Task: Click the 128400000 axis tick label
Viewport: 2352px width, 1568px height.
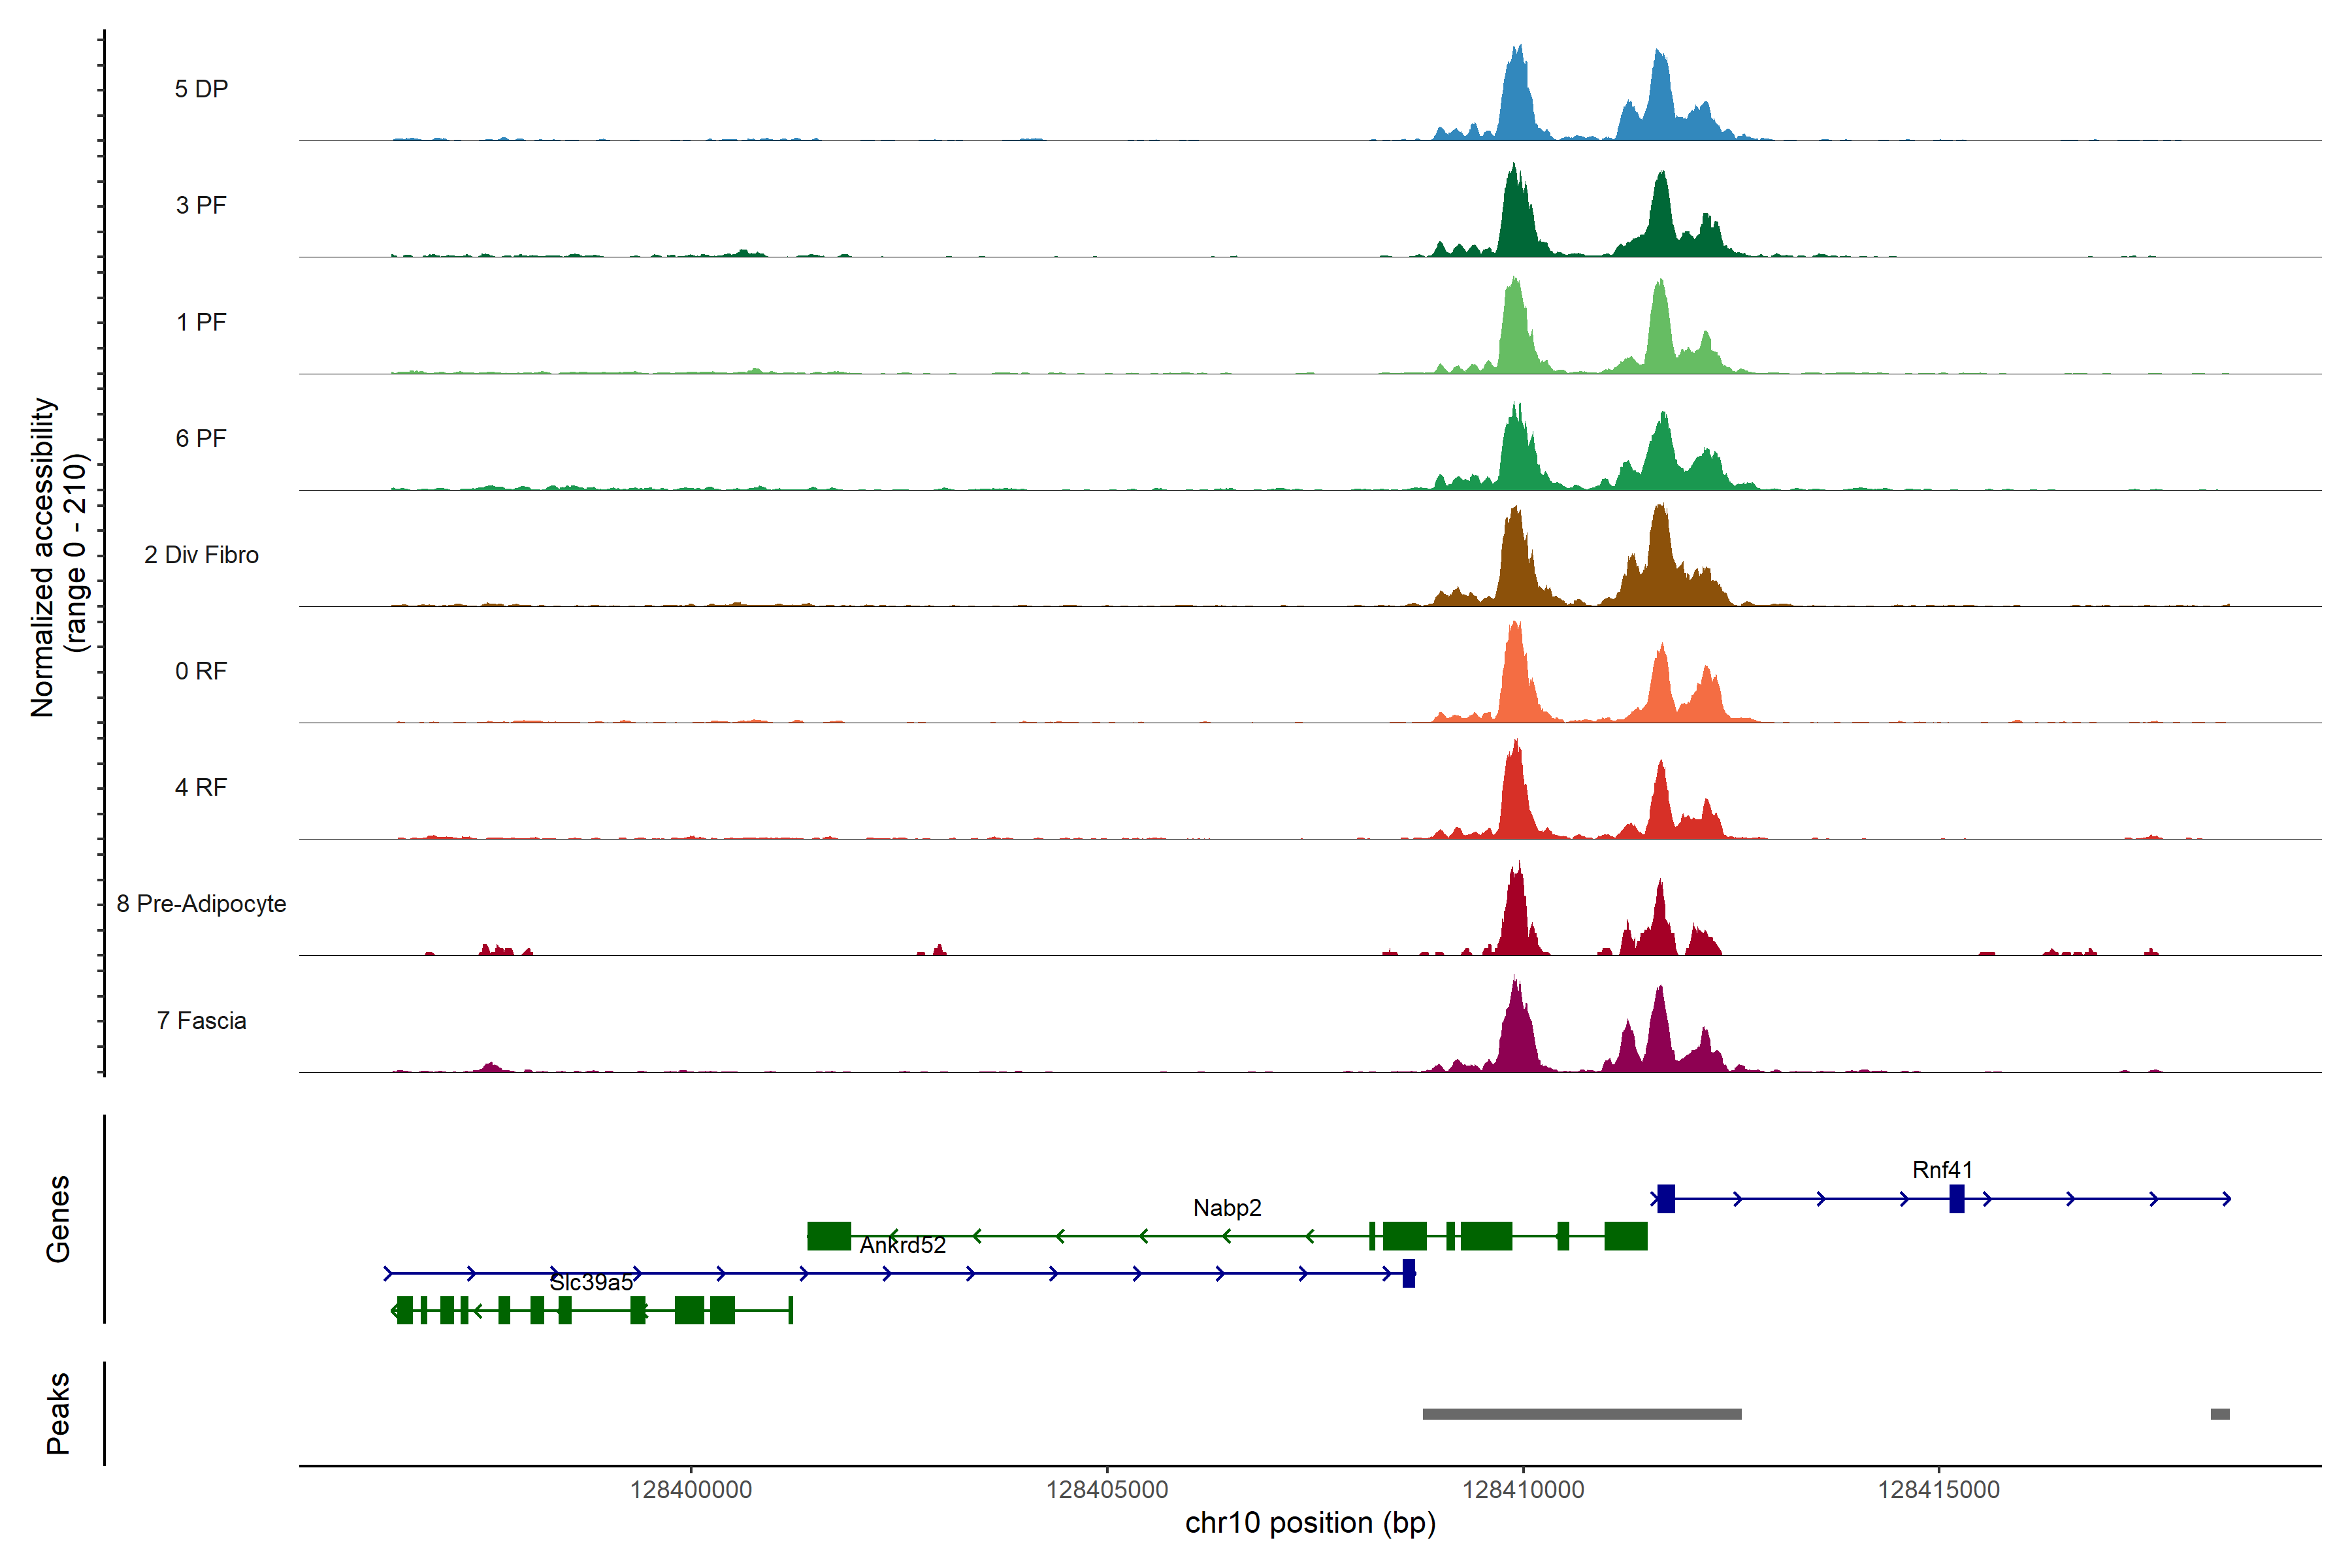Action: point(690,1489)
